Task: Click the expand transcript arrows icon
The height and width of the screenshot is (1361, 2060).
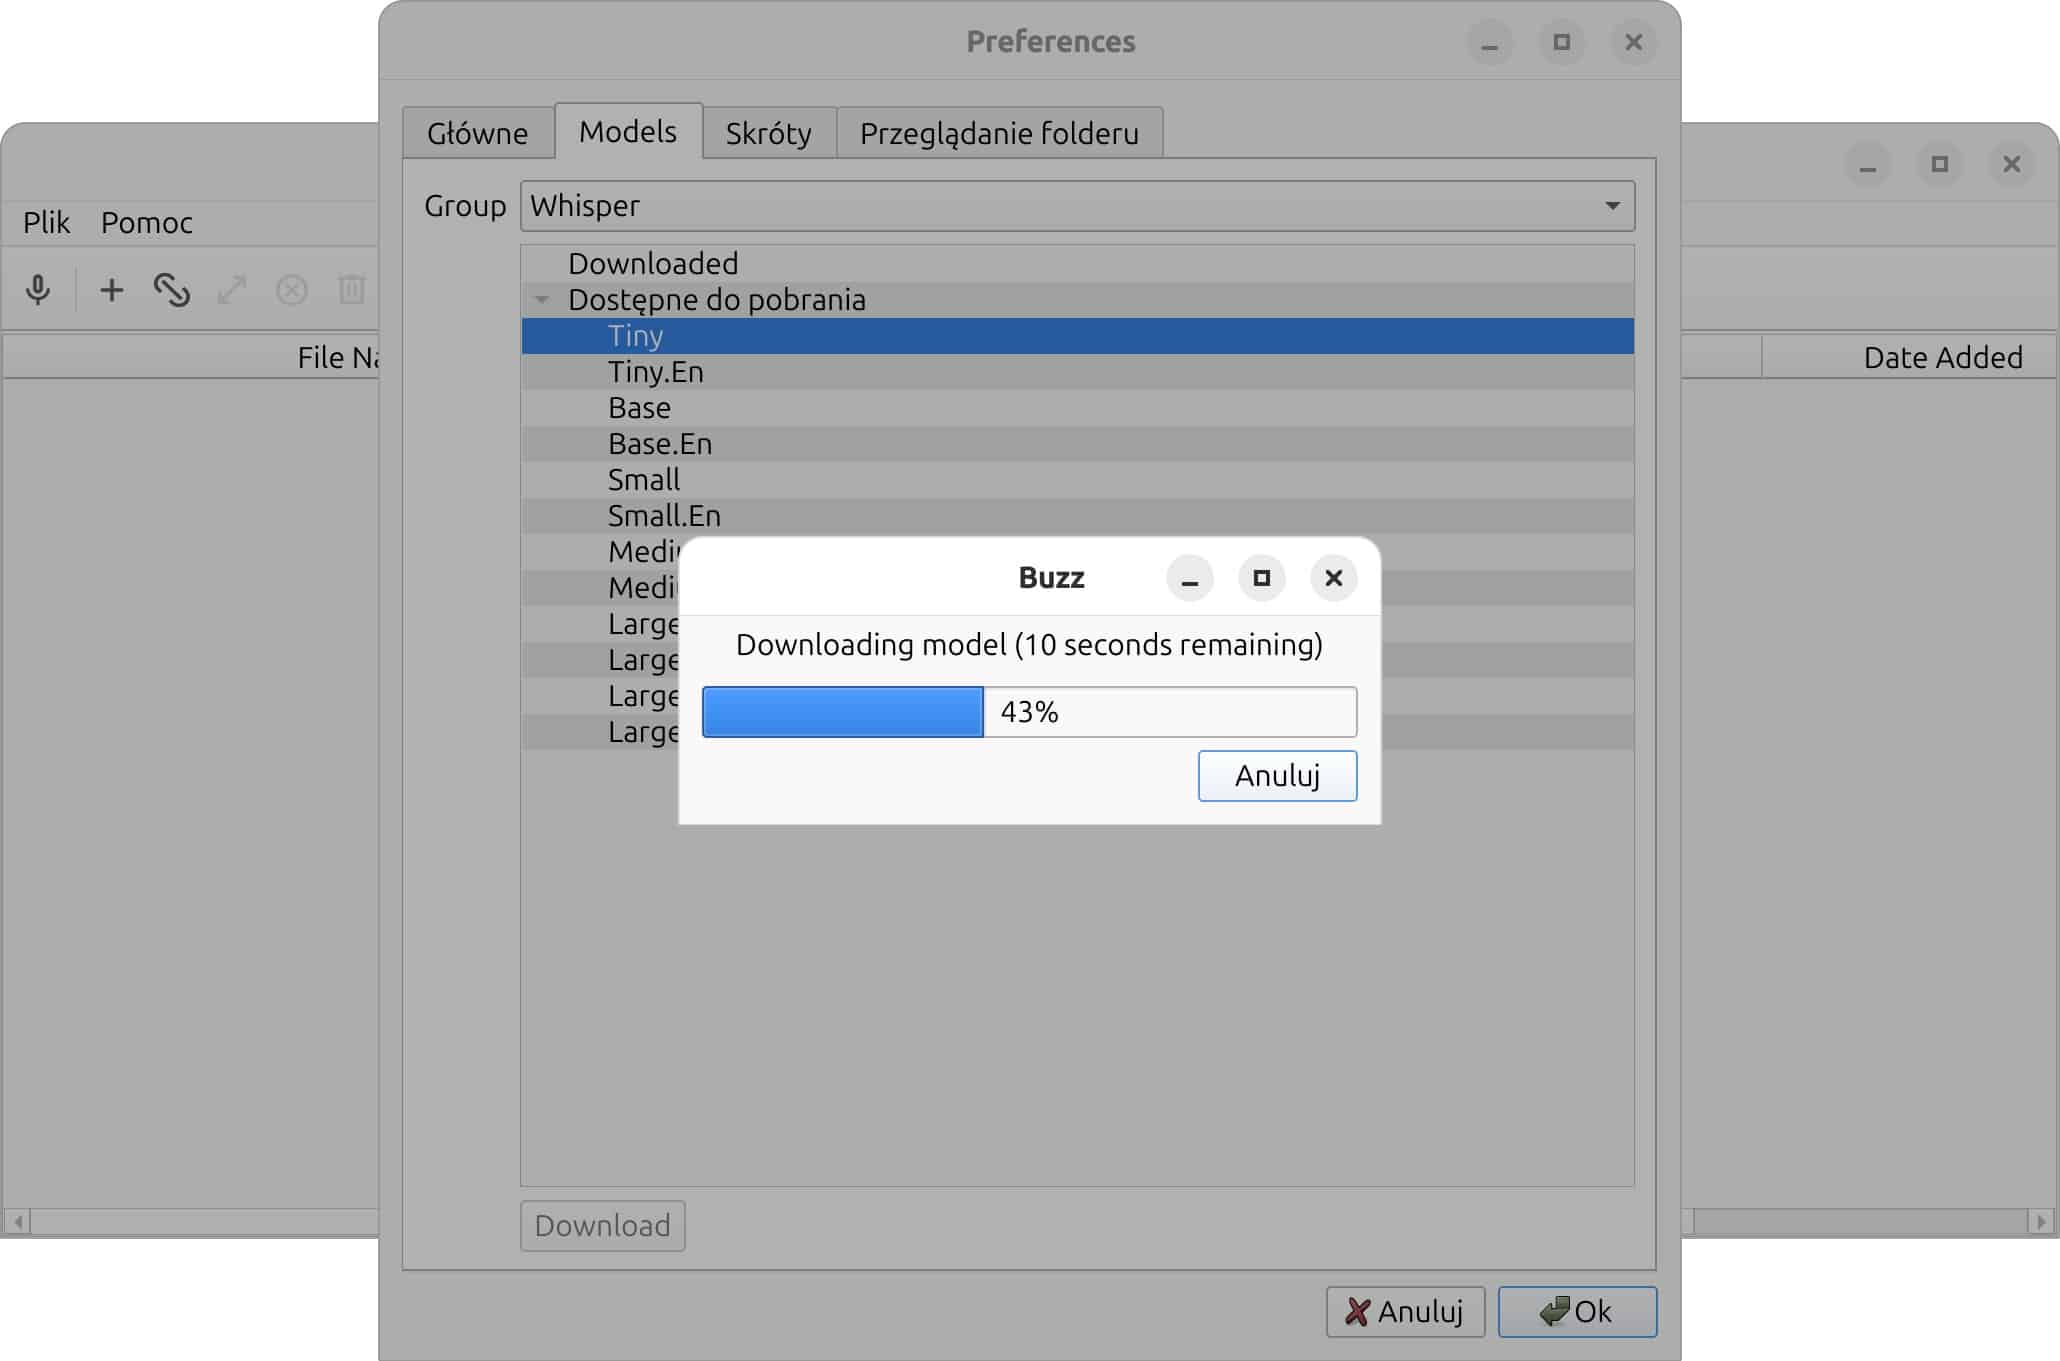Action: (x=232, y=290)
